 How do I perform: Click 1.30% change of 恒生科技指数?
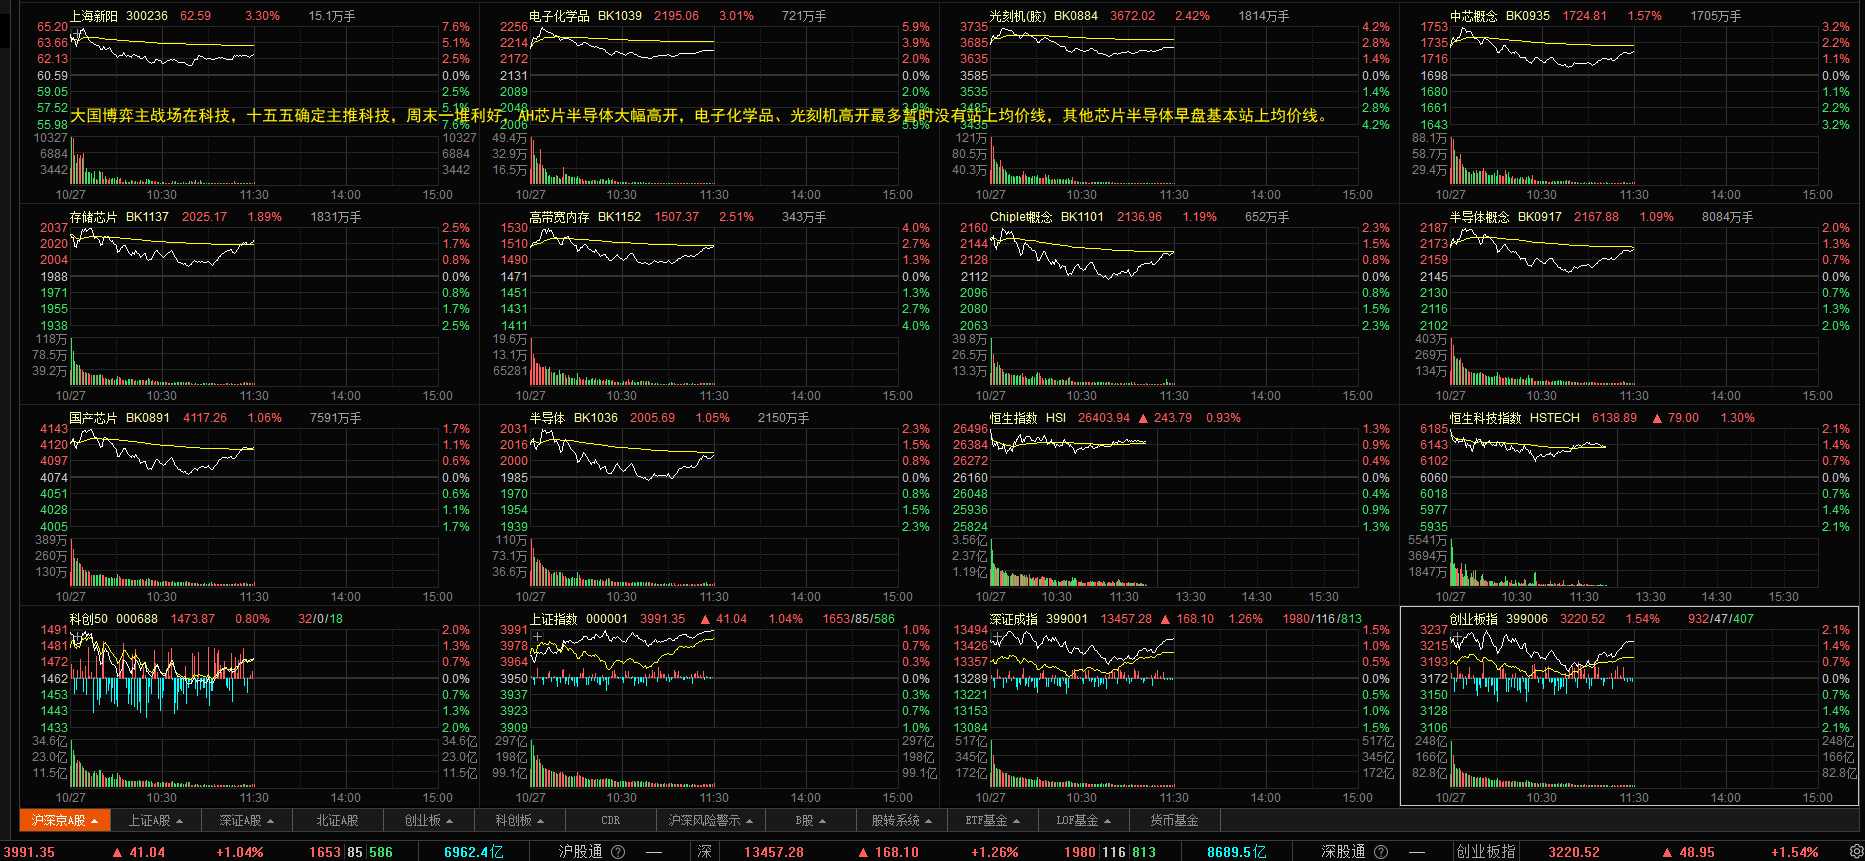1738,418
